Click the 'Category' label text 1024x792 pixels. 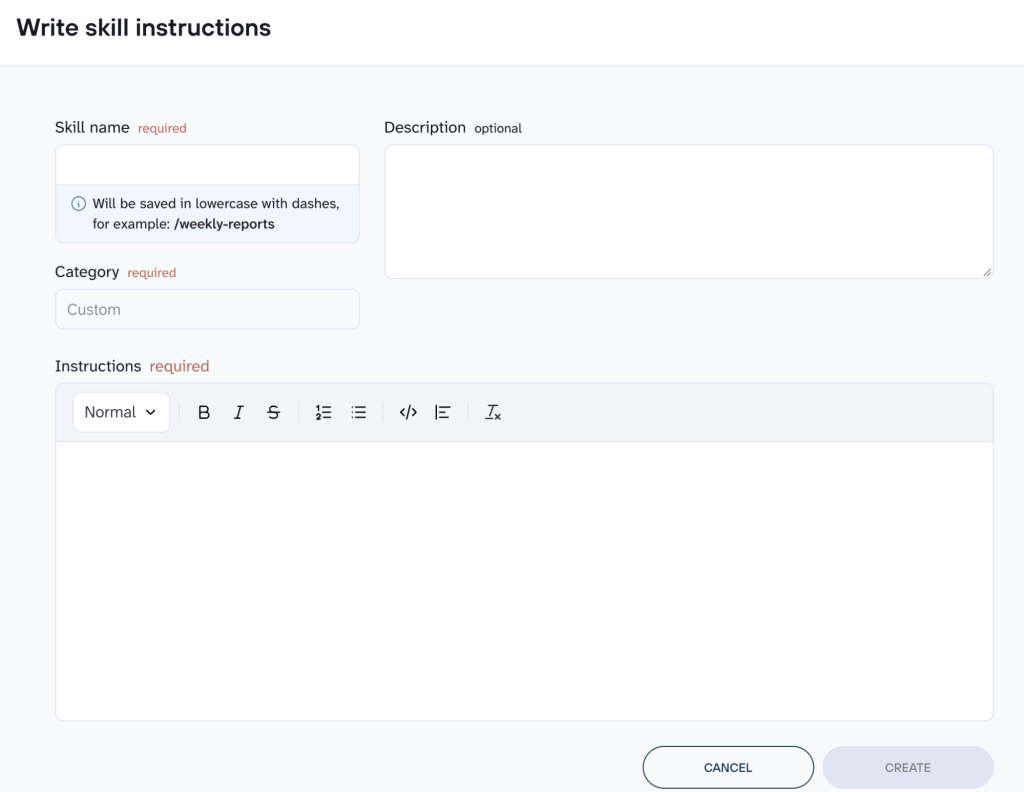87,272
